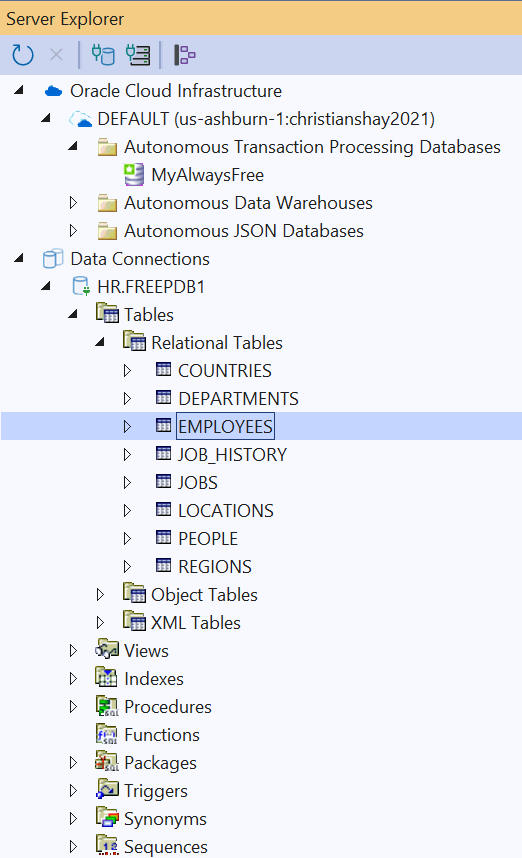Image resolution: width=522 pixels, height=858 pixels.
Task: Click the Data Connections cylinder icon
Action: (53, 259)
